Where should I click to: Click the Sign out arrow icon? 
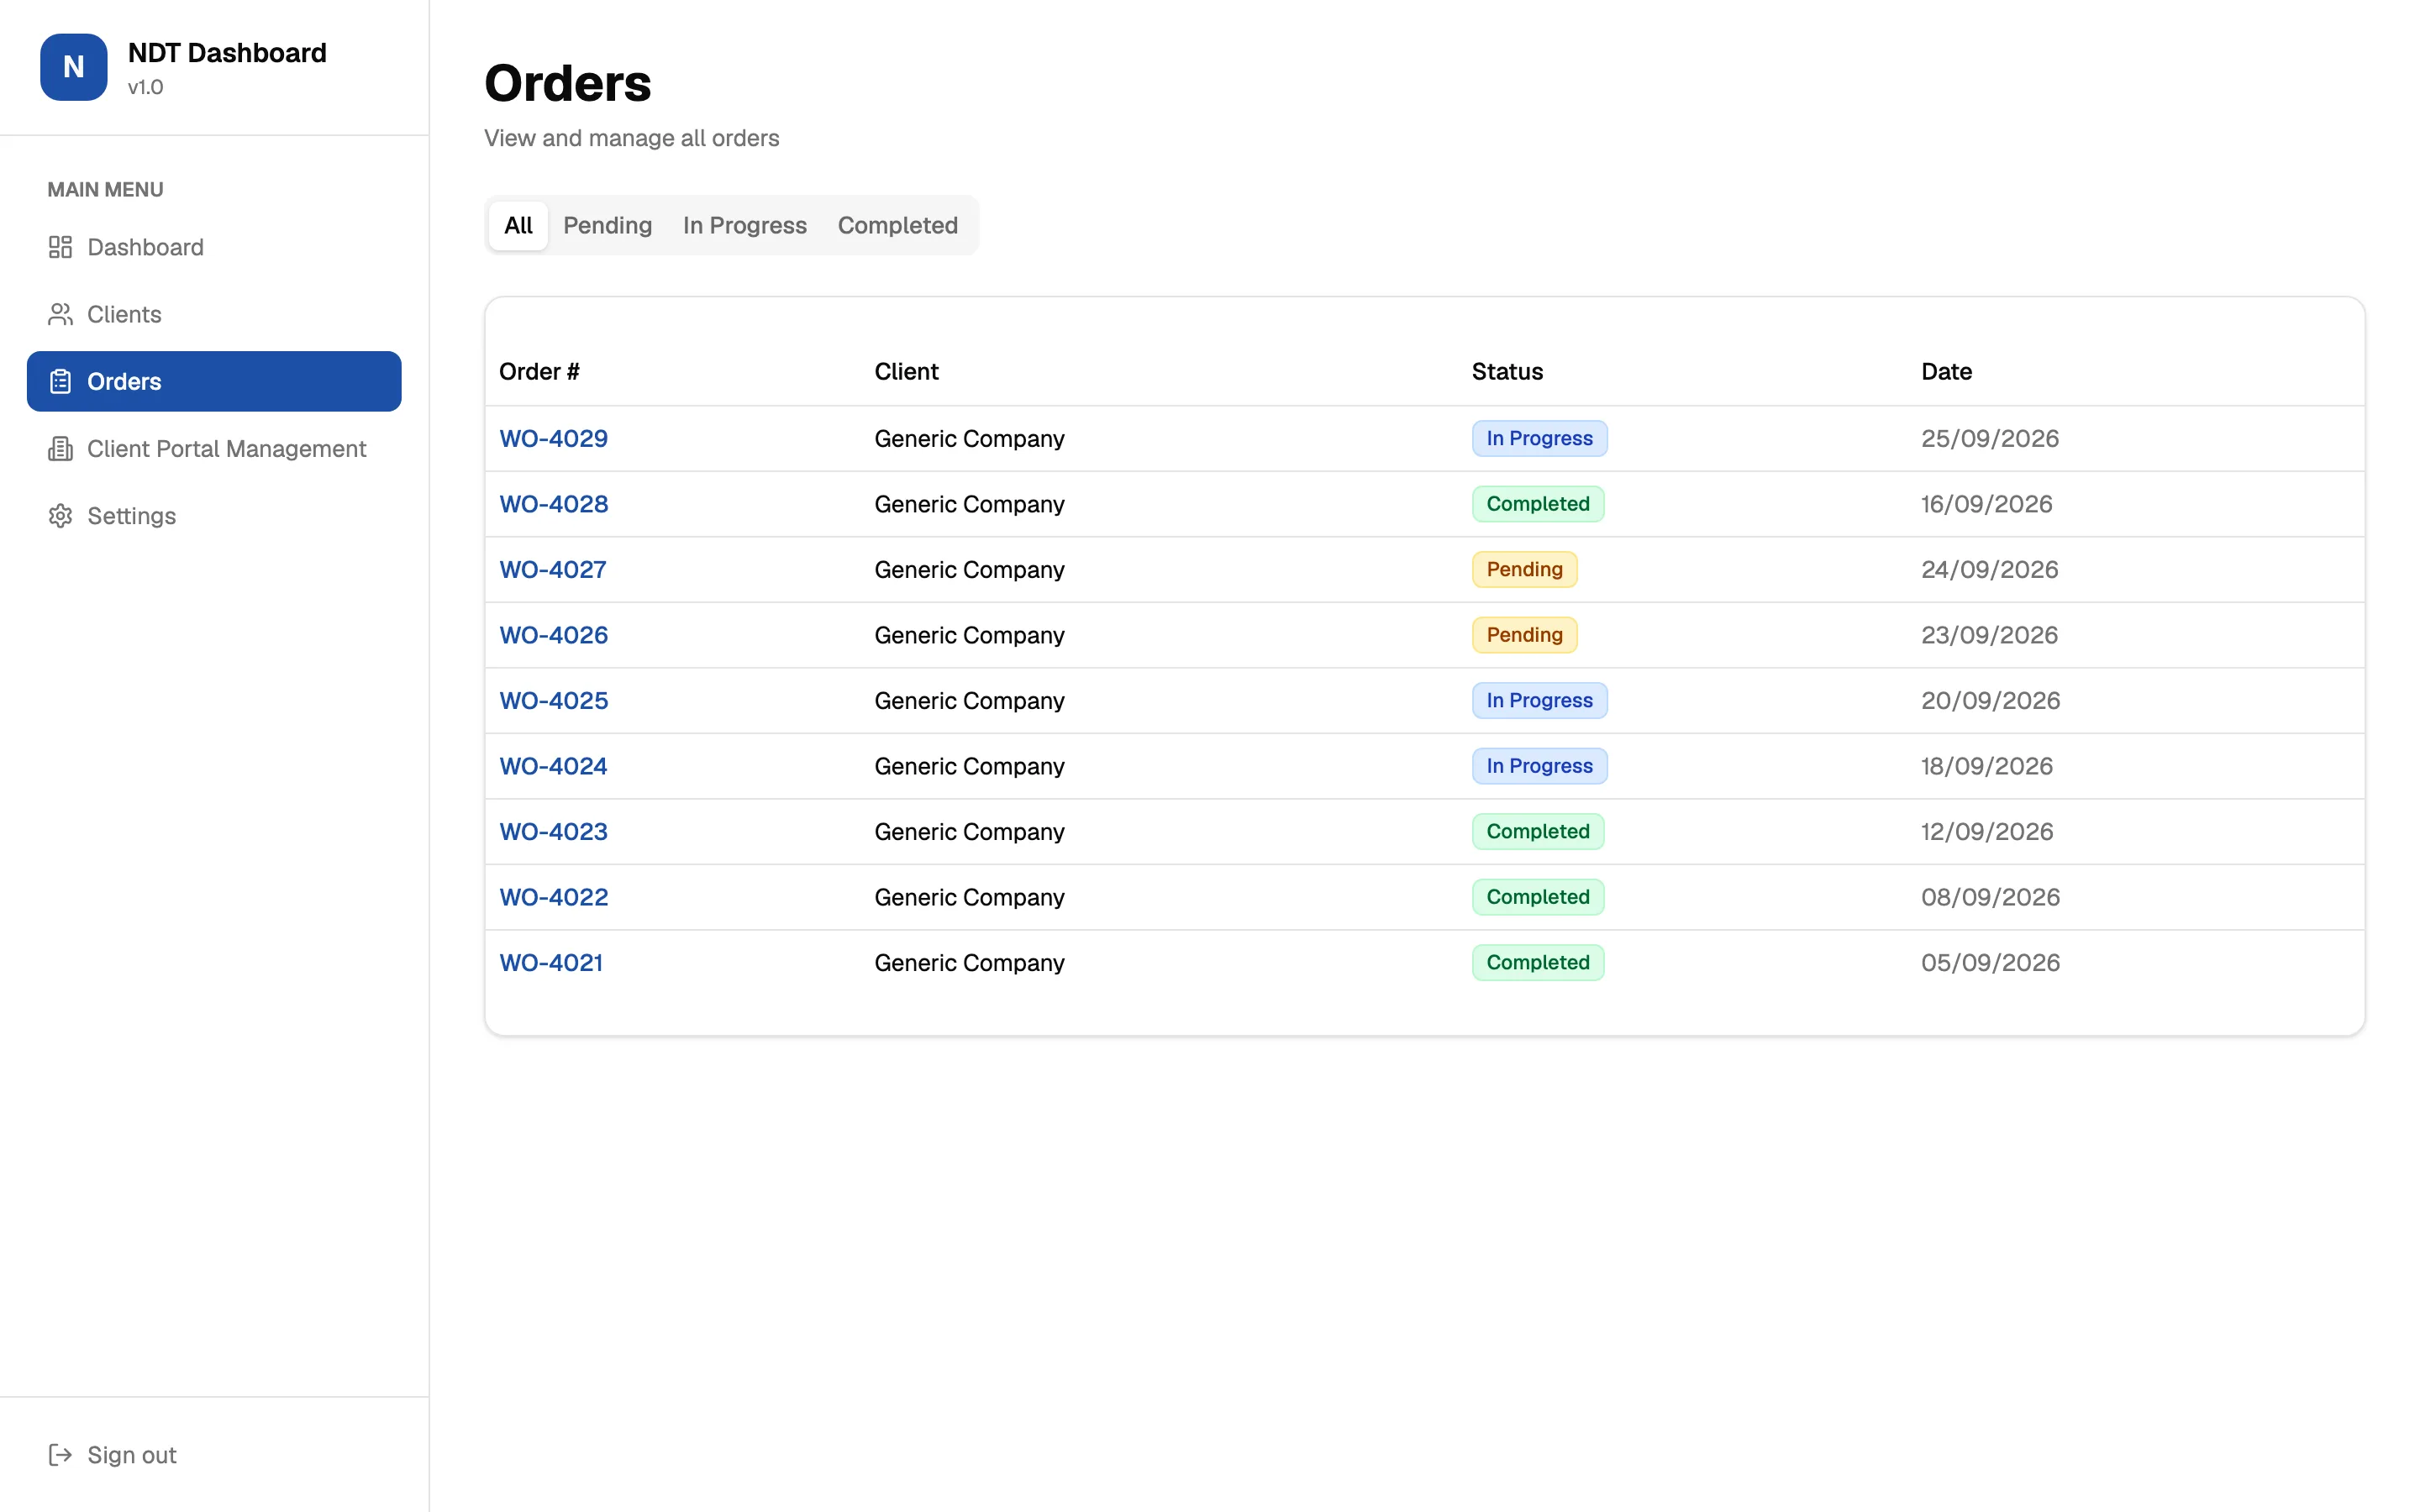(x=60, y=1454)
